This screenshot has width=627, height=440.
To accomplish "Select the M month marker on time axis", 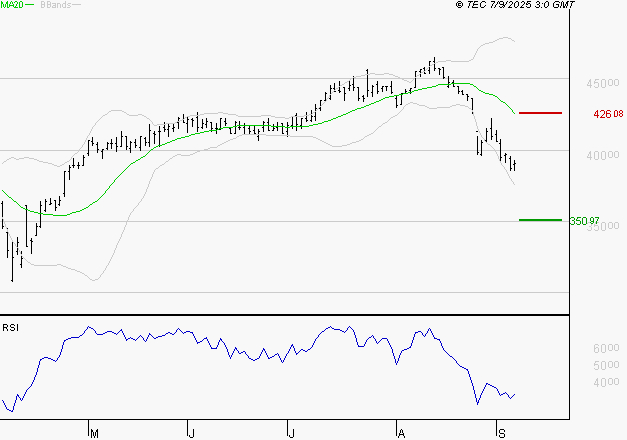I will click(x=95, y=433).
